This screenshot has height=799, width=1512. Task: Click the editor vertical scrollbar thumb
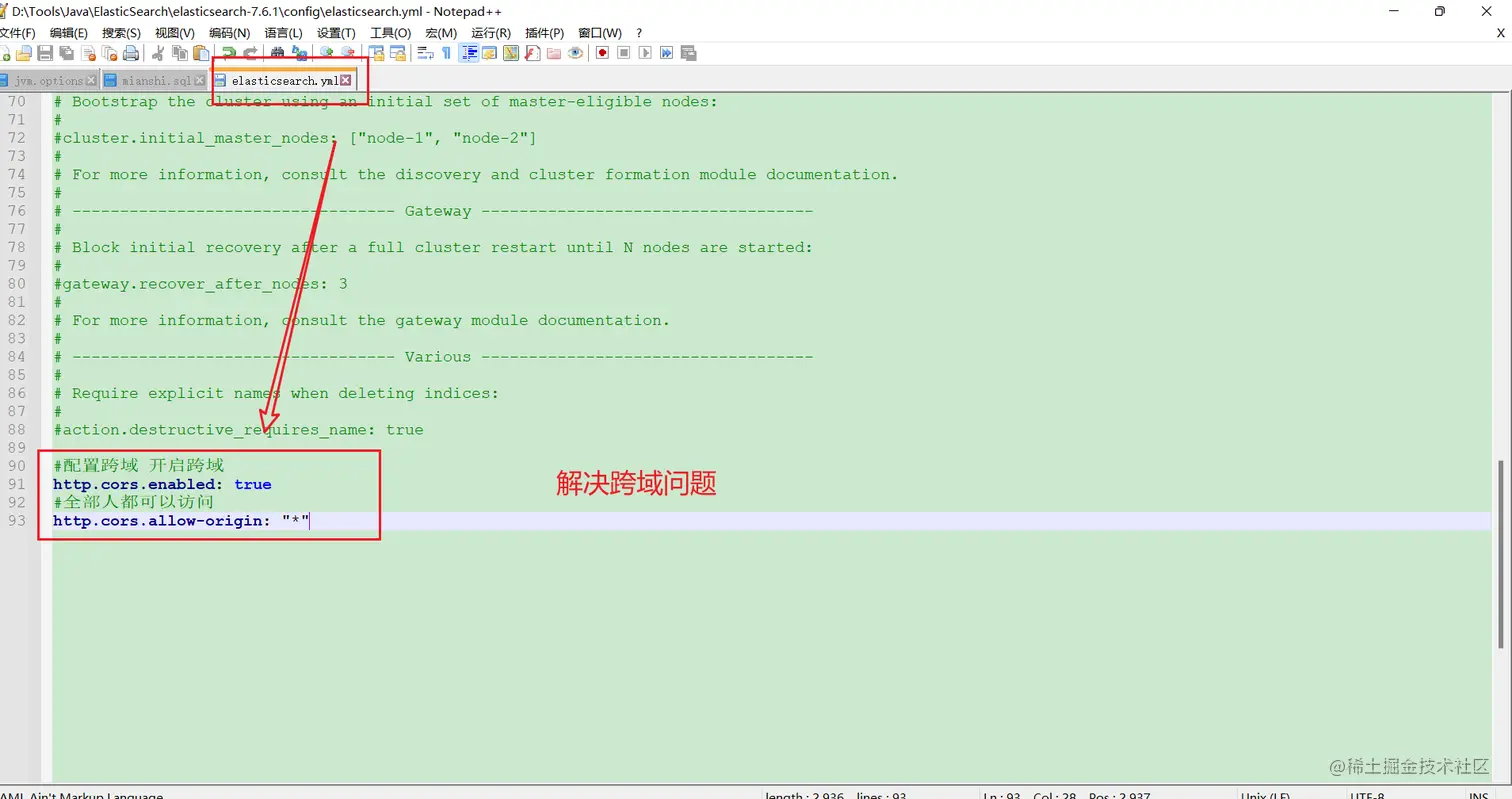pos(1502,554)
